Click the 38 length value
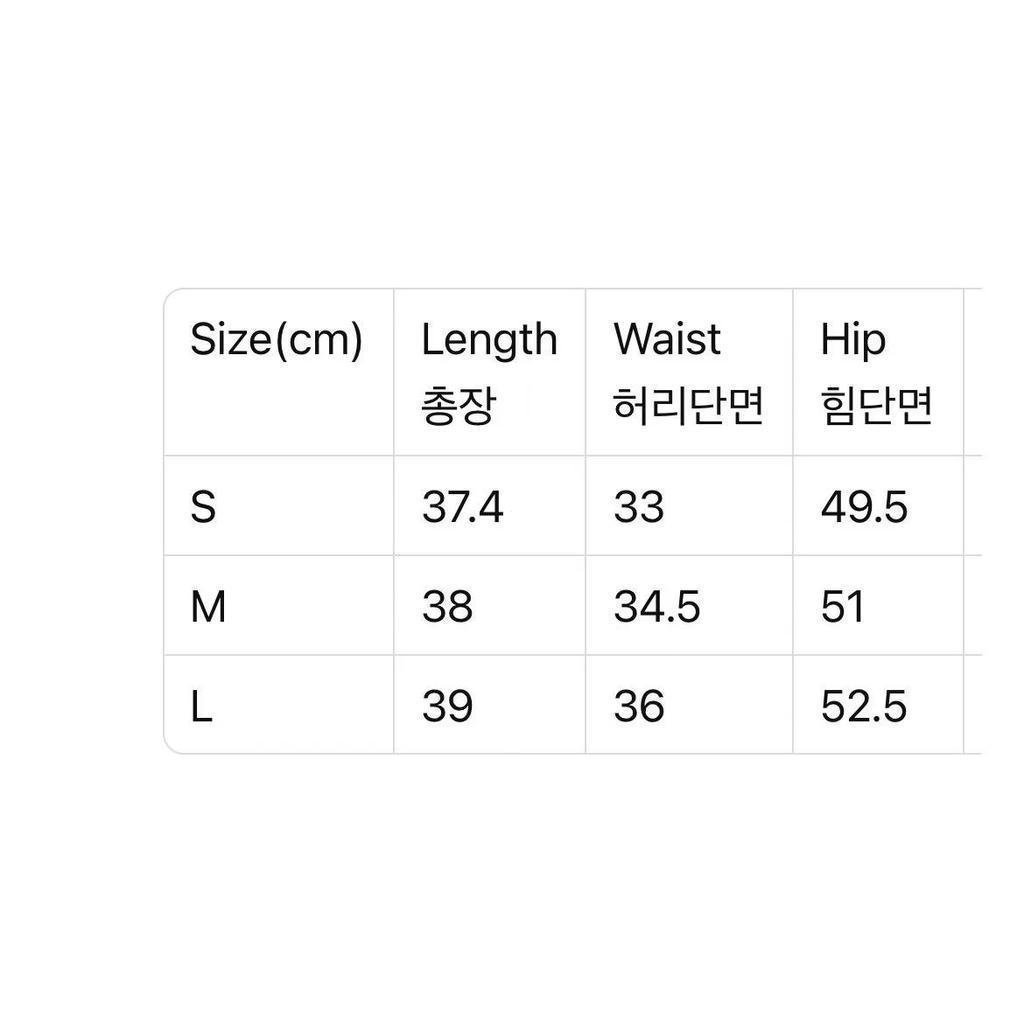Screen dimensions: 1024x1024 [x=447, y=607]
